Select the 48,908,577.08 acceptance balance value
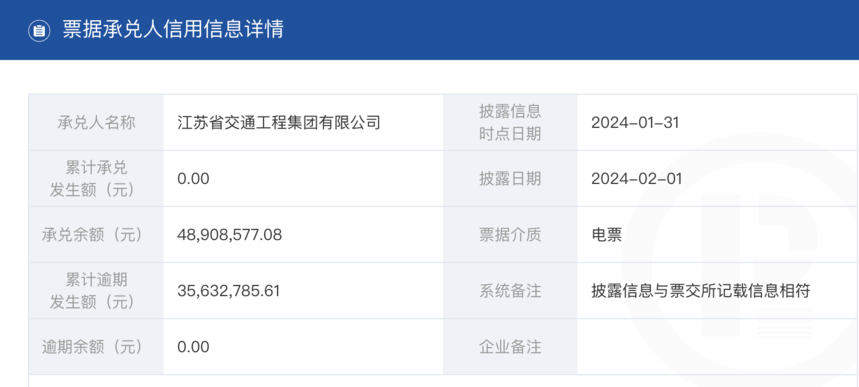Screen dimensions: 859x387 pos(230,235)
